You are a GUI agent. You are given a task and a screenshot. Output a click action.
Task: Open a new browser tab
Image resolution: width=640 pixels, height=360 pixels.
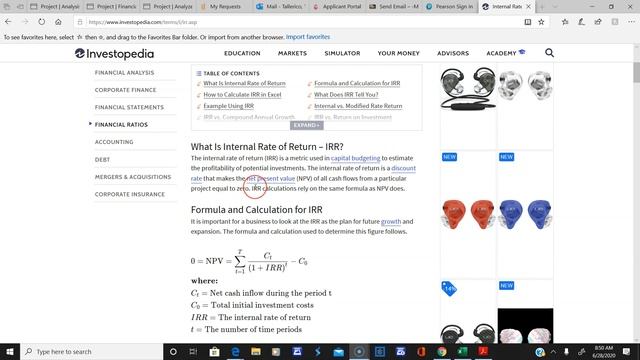click(x=542, y=7)
